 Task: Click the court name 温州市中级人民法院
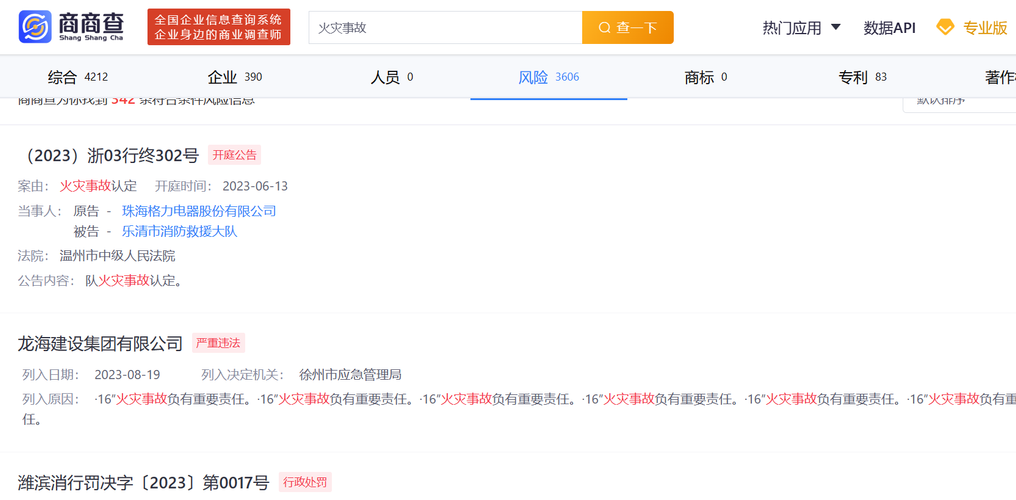(x=117, y=256)
